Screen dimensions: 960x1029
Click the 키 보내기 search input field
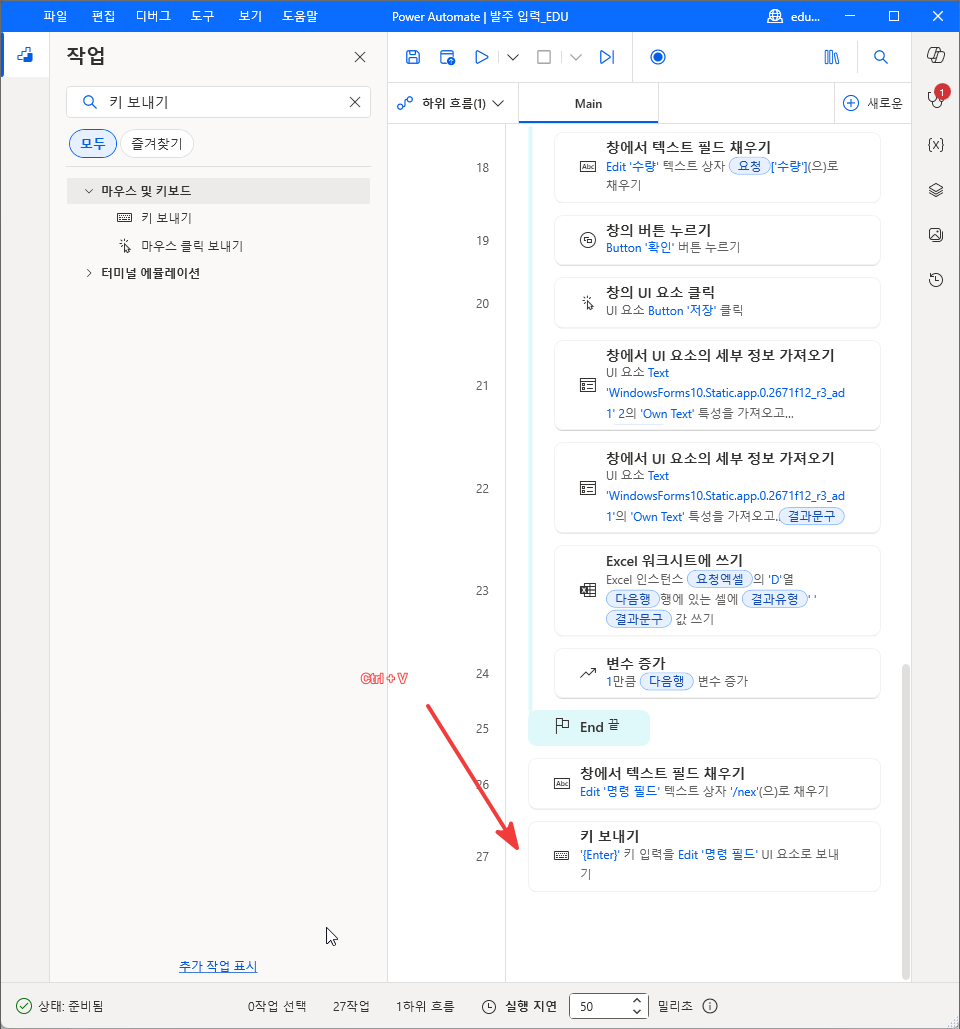coord(219,102)
